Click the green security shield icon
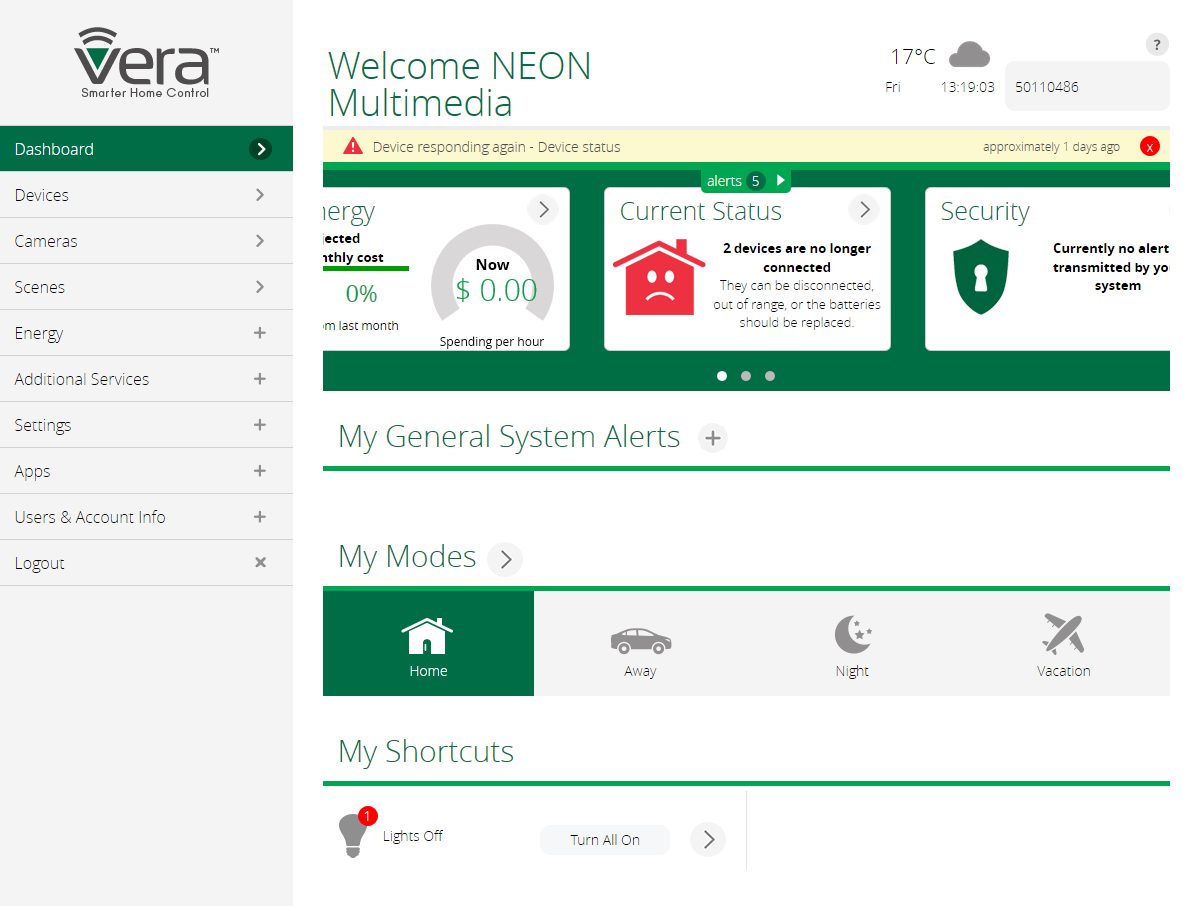The width and height of the screenshot is (1183, 906). (981, 277)
